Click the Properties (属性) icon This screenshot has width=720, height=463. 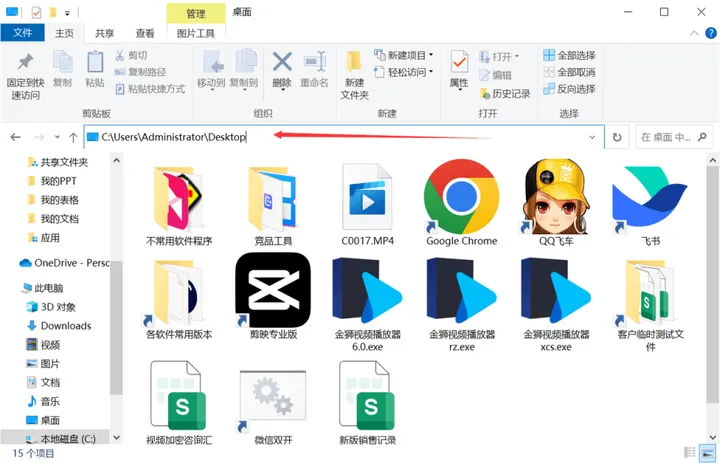[x=459, y=62]
